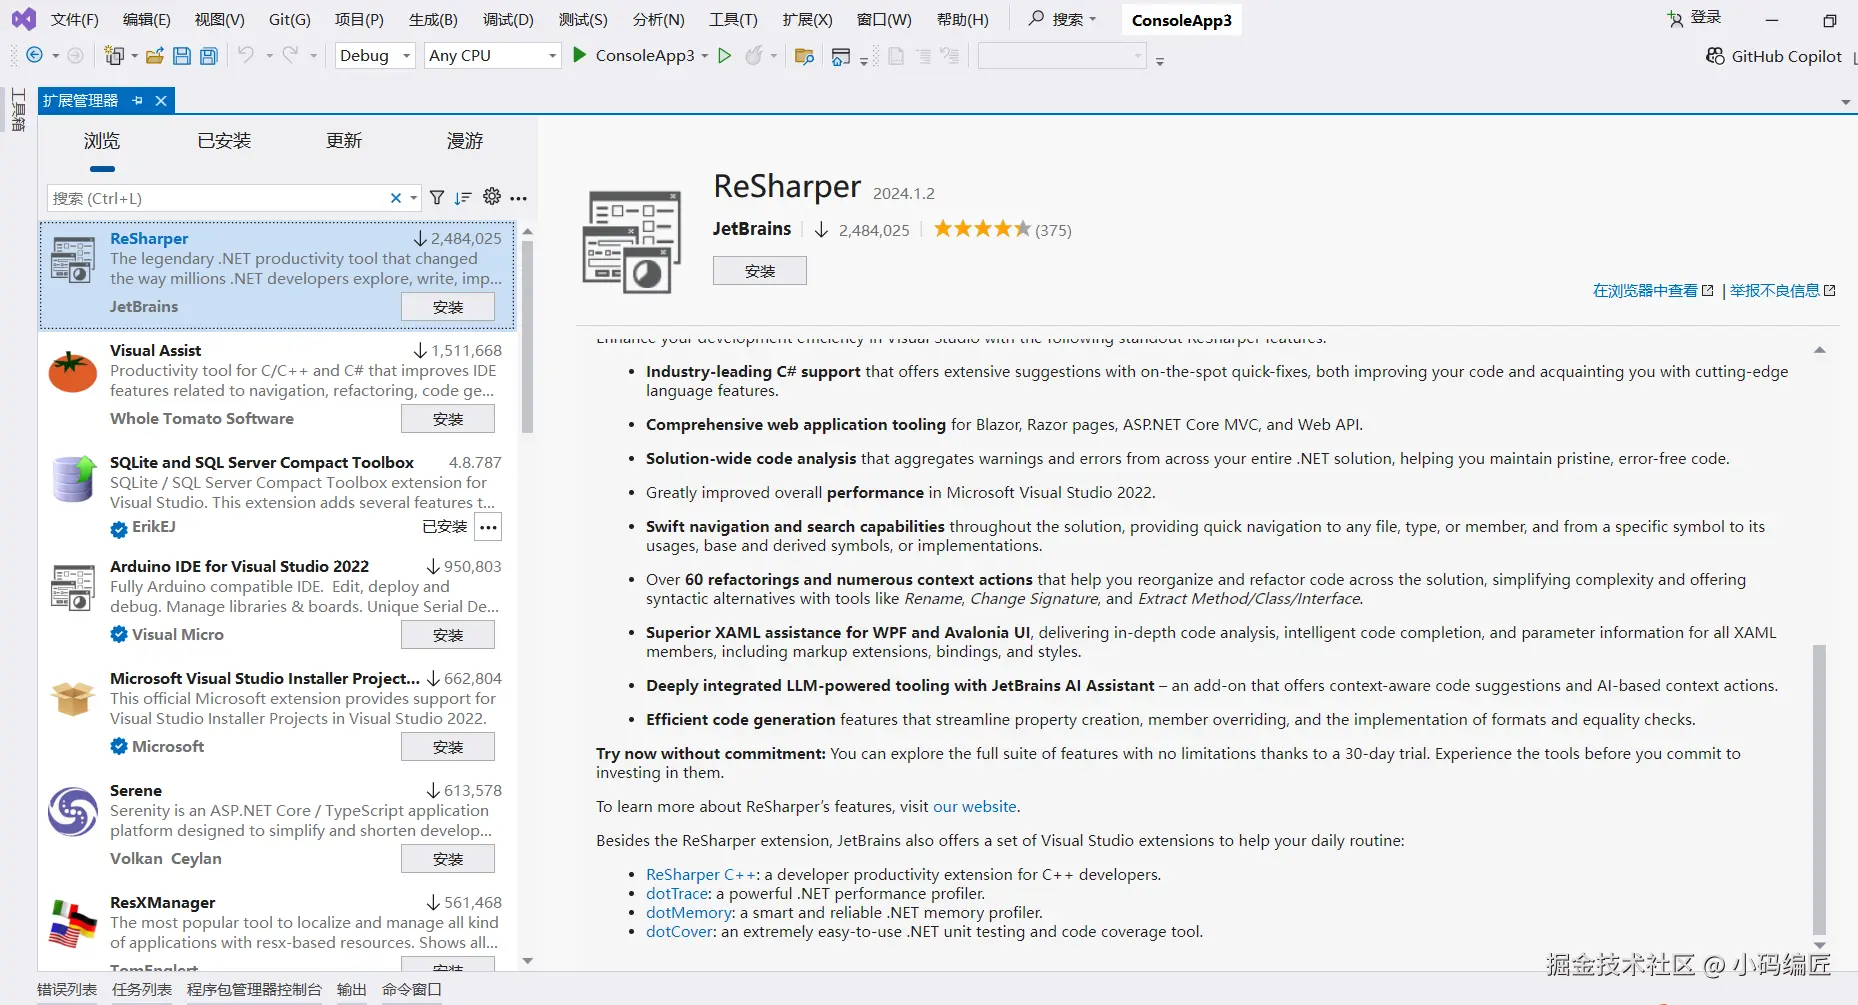Image resolution: width=1858 pixels, height=1005 pixels.
Task: Open the Git(G) menu
Action: [290, 20]
